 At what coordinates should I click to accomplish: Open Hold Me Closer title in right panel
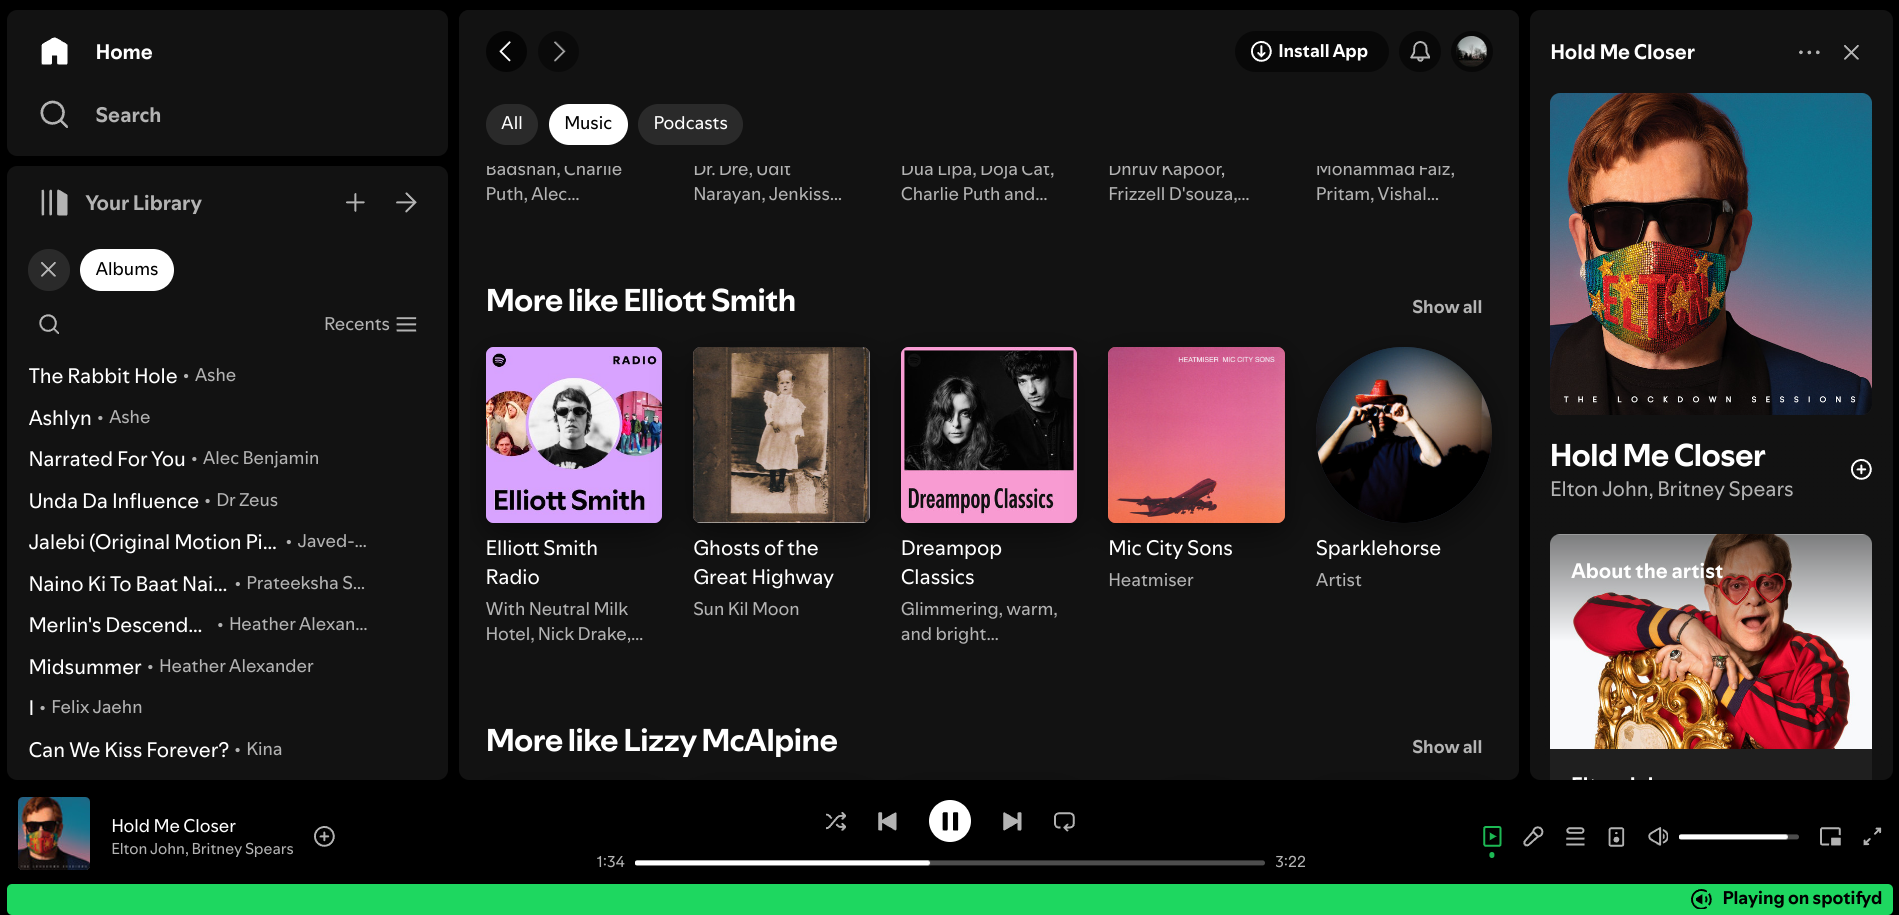point(1657,456)
